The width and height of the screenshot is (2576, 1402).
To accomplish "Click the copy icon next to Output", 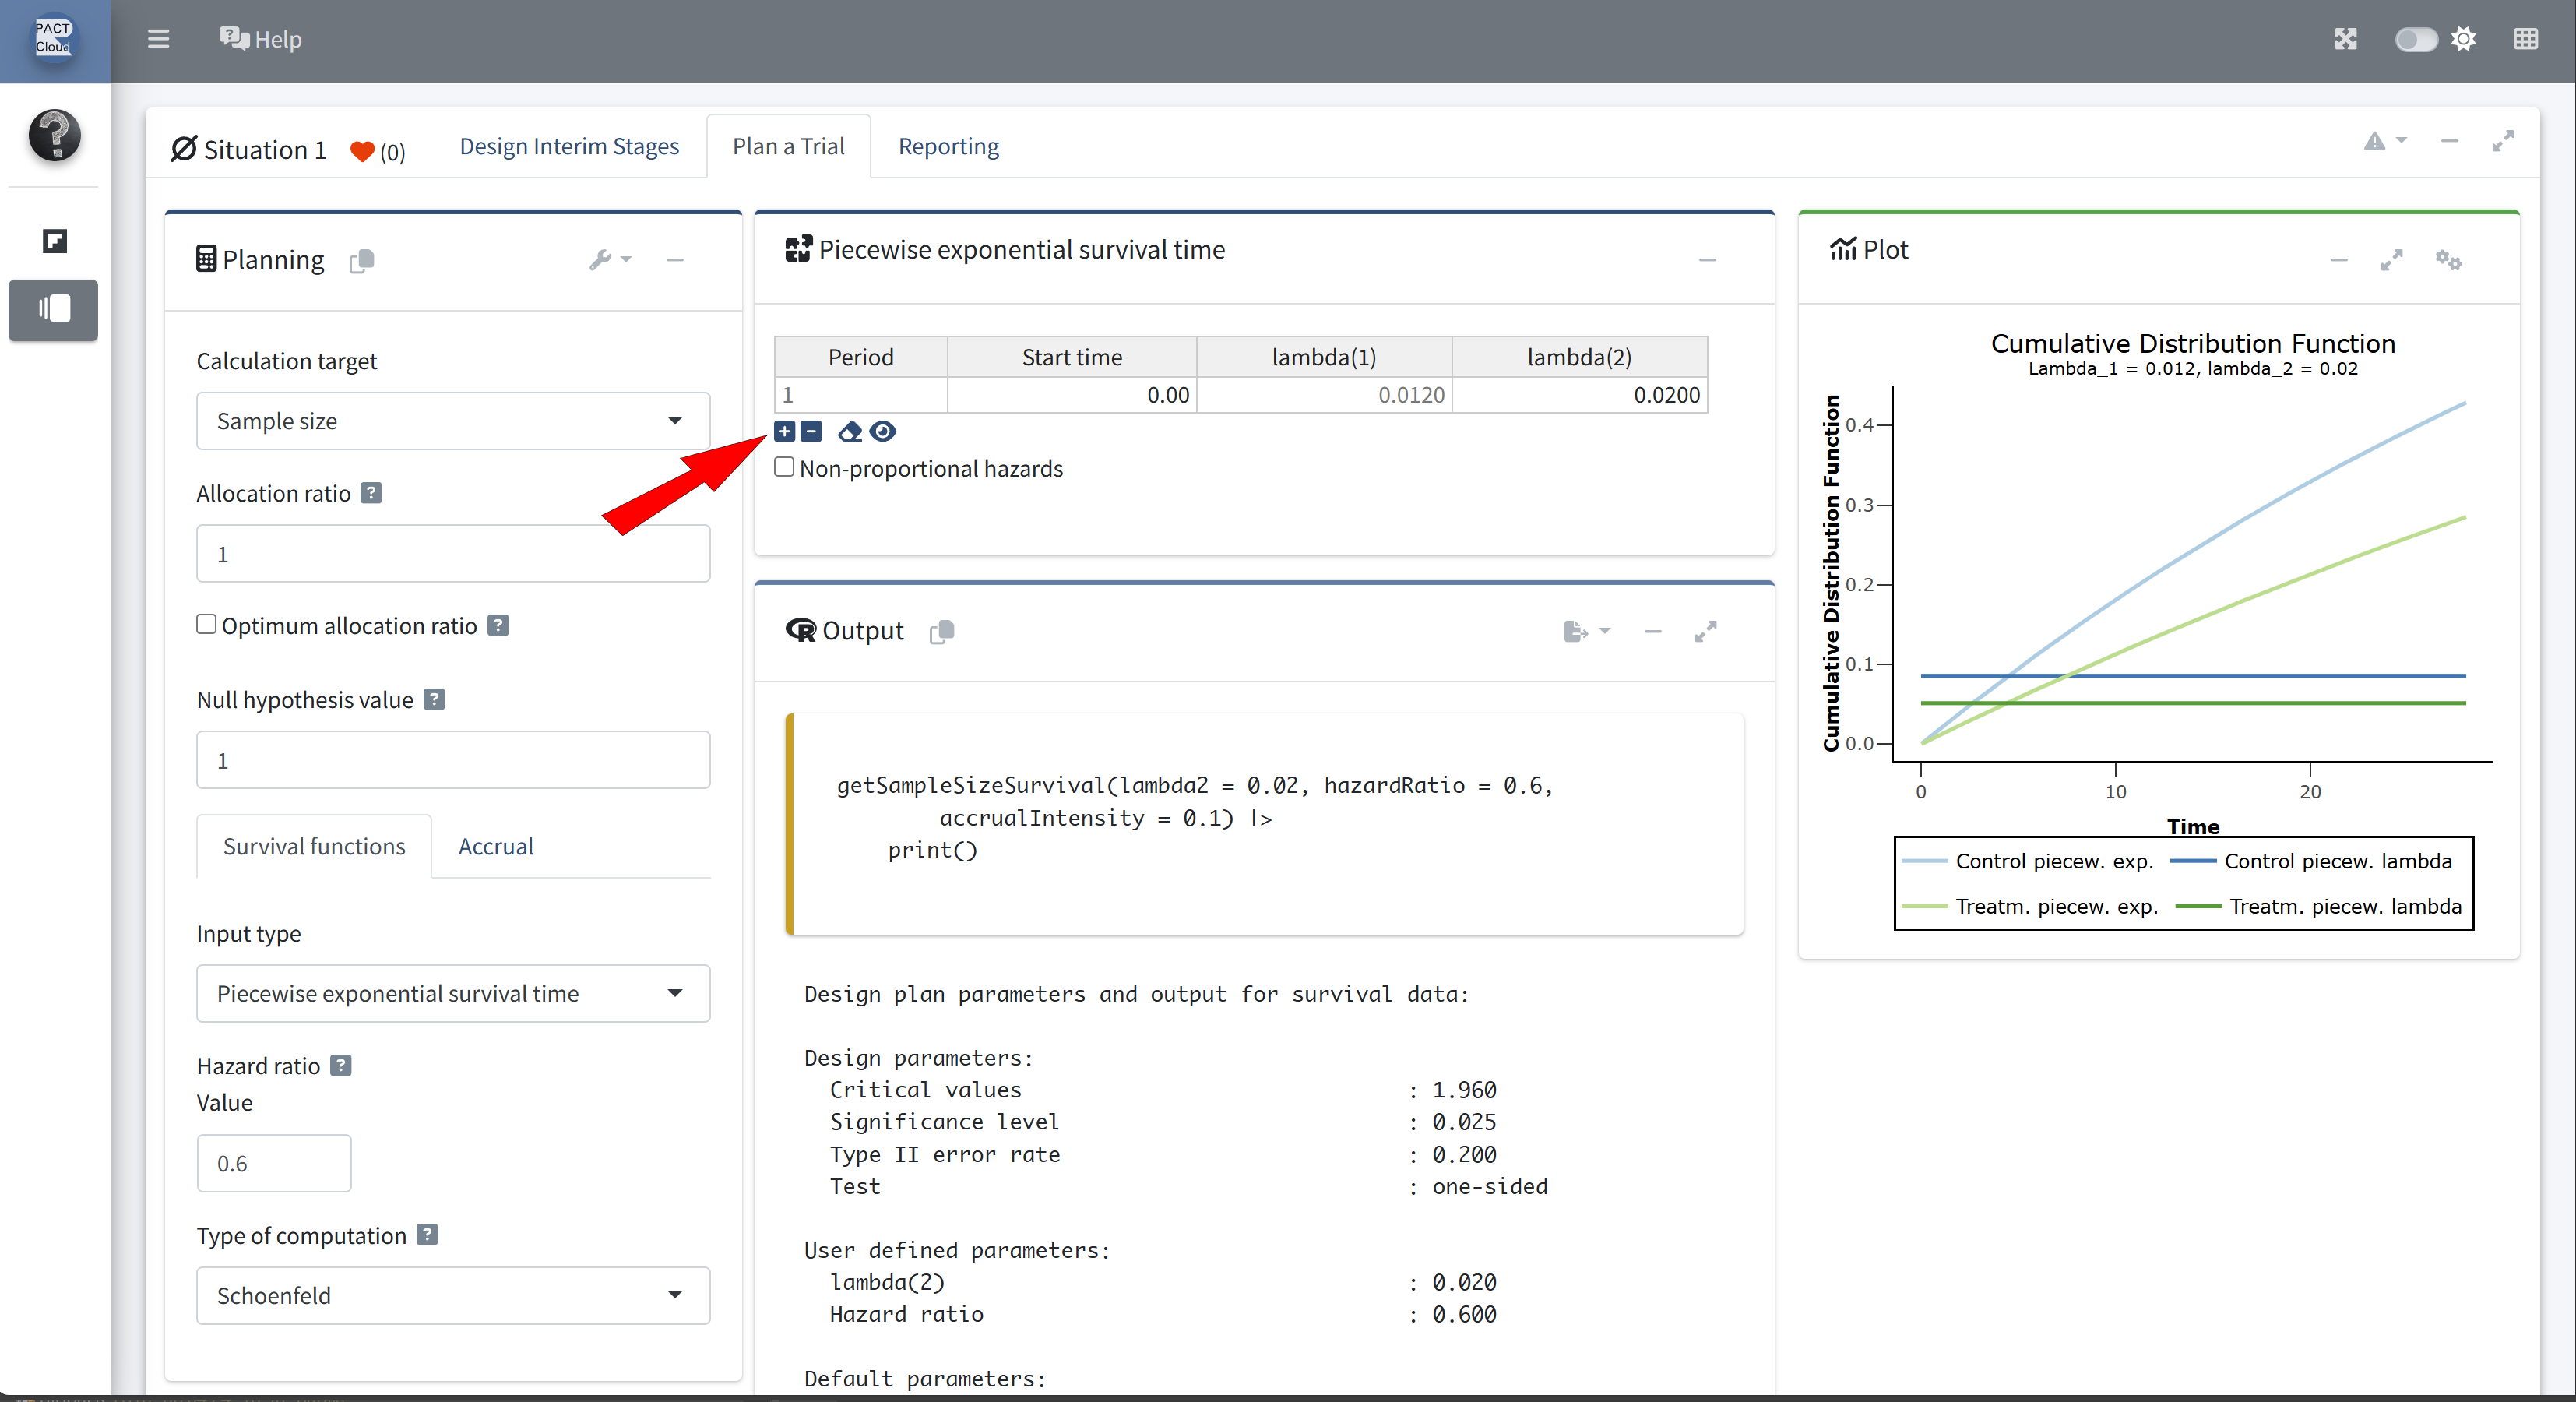I will [x=941, y=631].
